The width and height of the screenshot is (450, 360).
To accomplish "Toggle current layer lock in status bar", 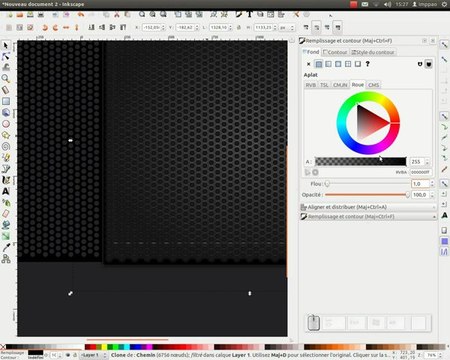I will (x=75, y=355).
